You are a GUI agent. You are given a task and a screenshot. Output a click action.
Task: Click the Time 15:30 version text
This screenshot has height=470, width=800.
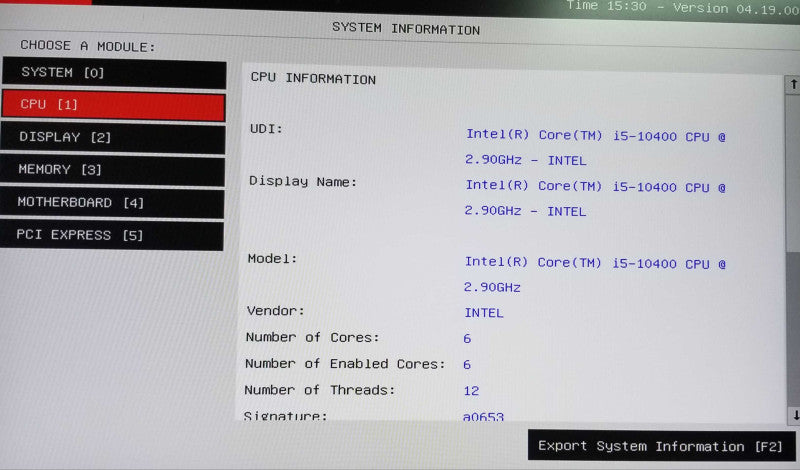(682, 8)
